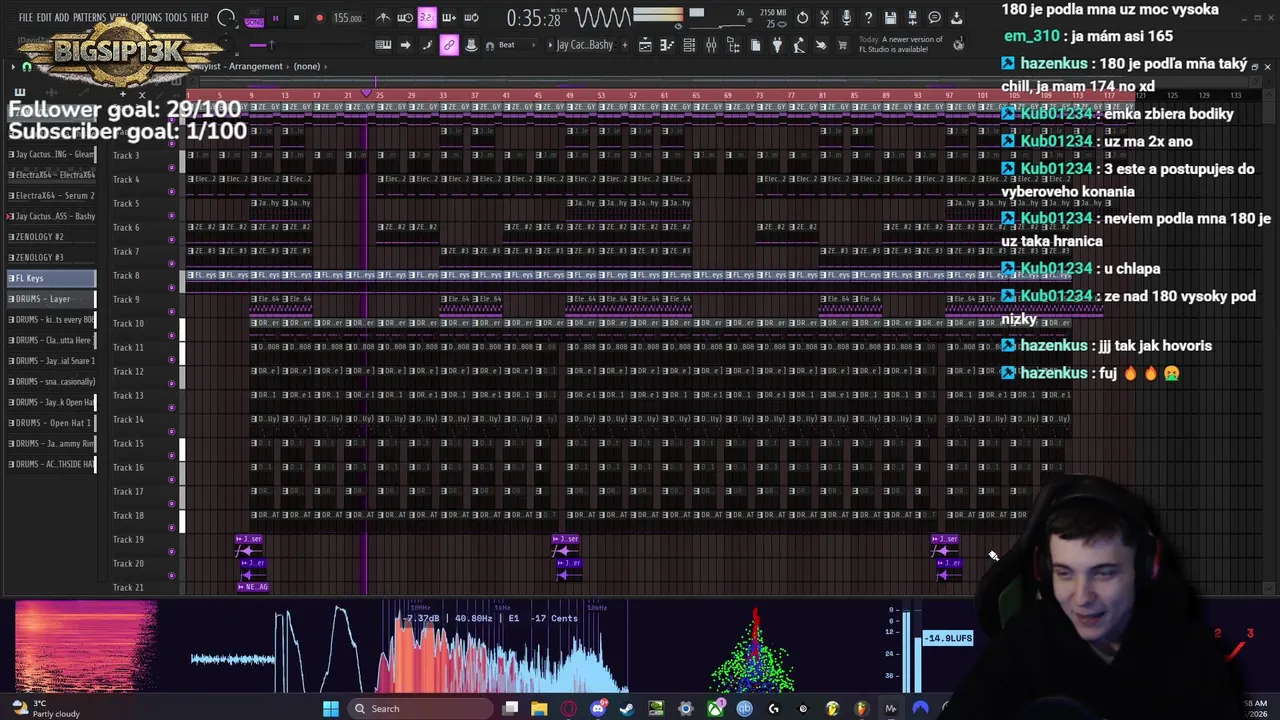Click the newer version available notice
Viewport: 1280px width, 720px height.
(901, 44)
